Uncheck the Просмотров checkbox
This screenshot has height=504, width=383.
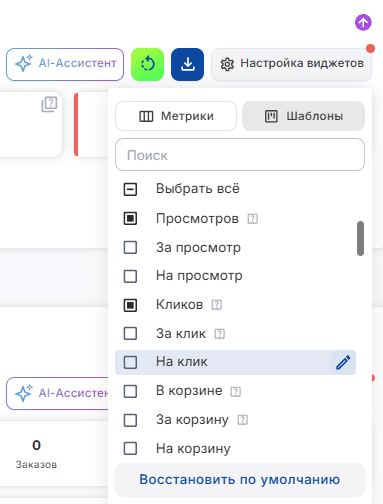click(130, 219)
